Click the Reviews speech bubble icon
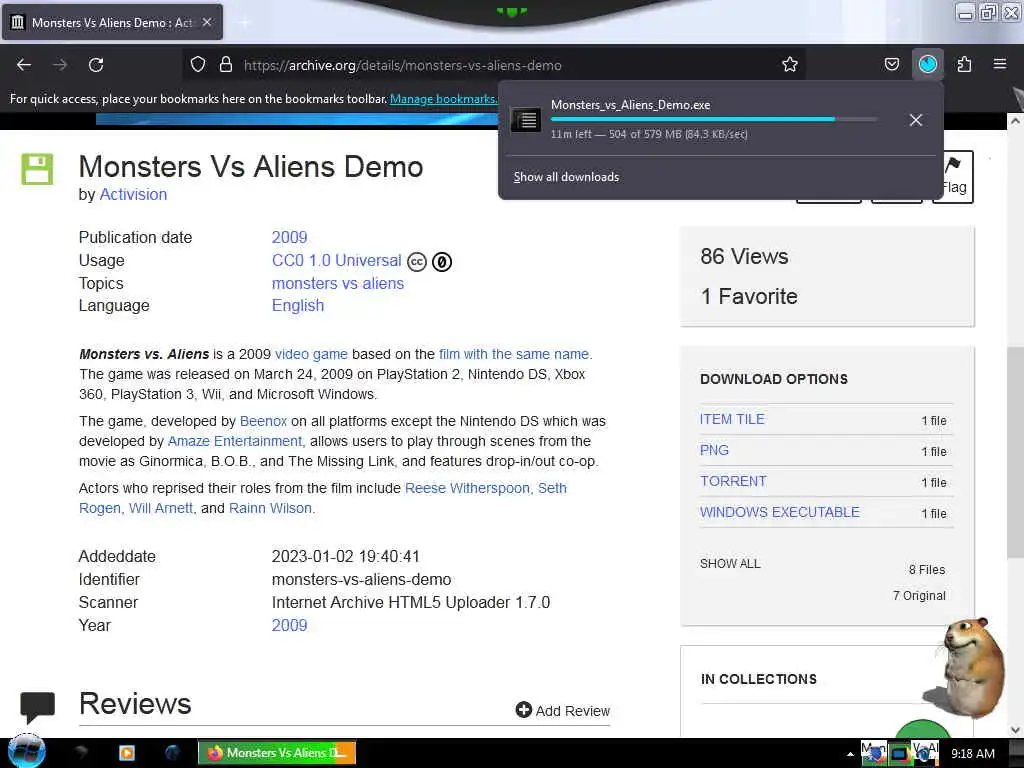Viewport: 1024px width, 768px height. (x=37, y=707)
